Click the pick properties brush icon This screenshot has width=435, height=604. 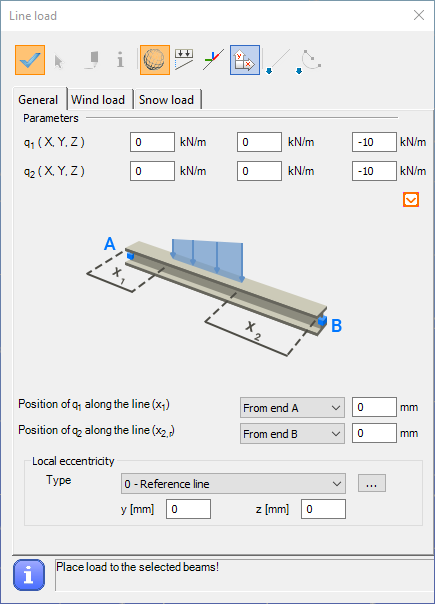[92, 60]
